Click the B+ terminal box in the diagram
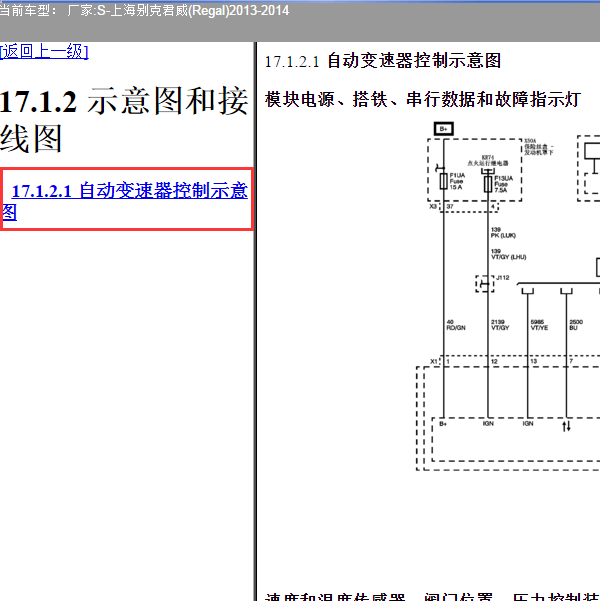Viewport: 600px width, 601px height. (444, 129)
